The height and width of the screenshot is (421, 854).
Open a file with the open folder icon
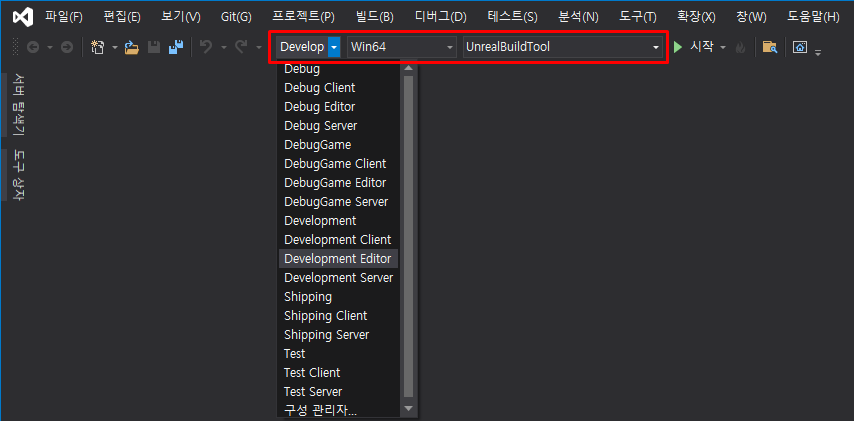pos(132,48)
